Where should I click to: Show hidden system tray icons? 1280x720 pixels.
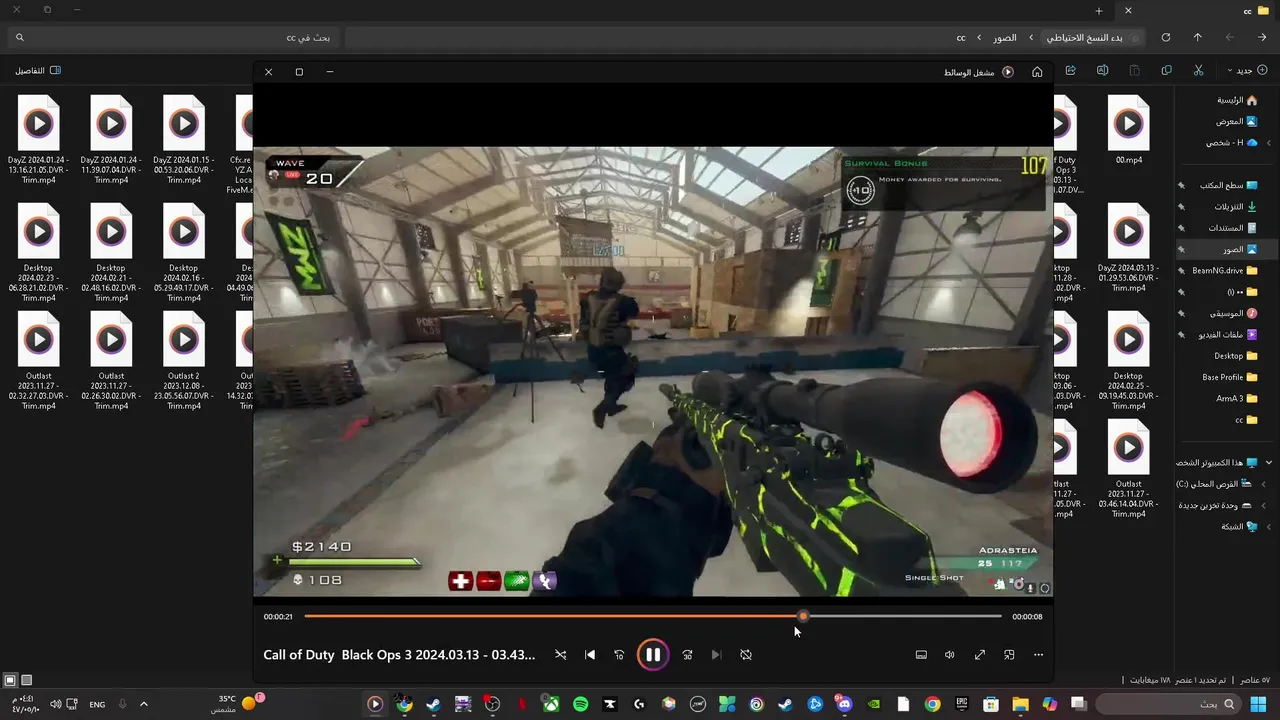click(x=143, y=704)
